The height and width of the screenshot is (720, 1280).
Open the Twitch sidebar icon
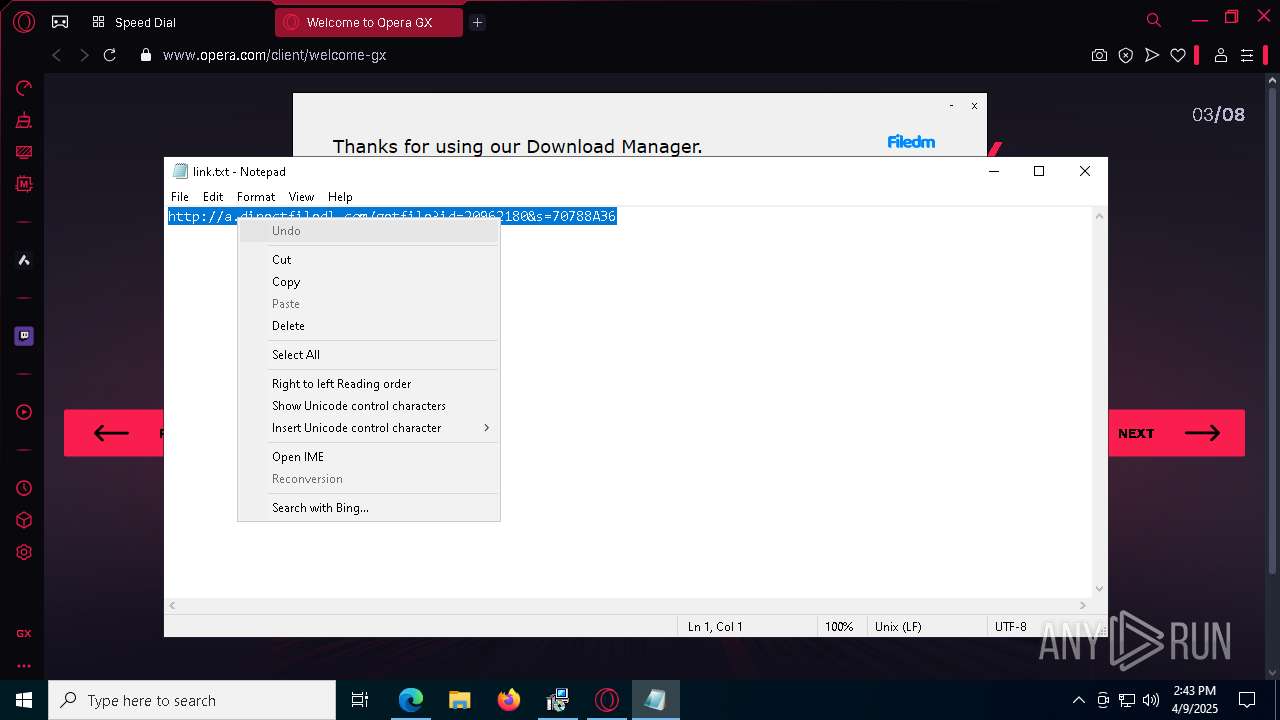click(x=24, y=336)
